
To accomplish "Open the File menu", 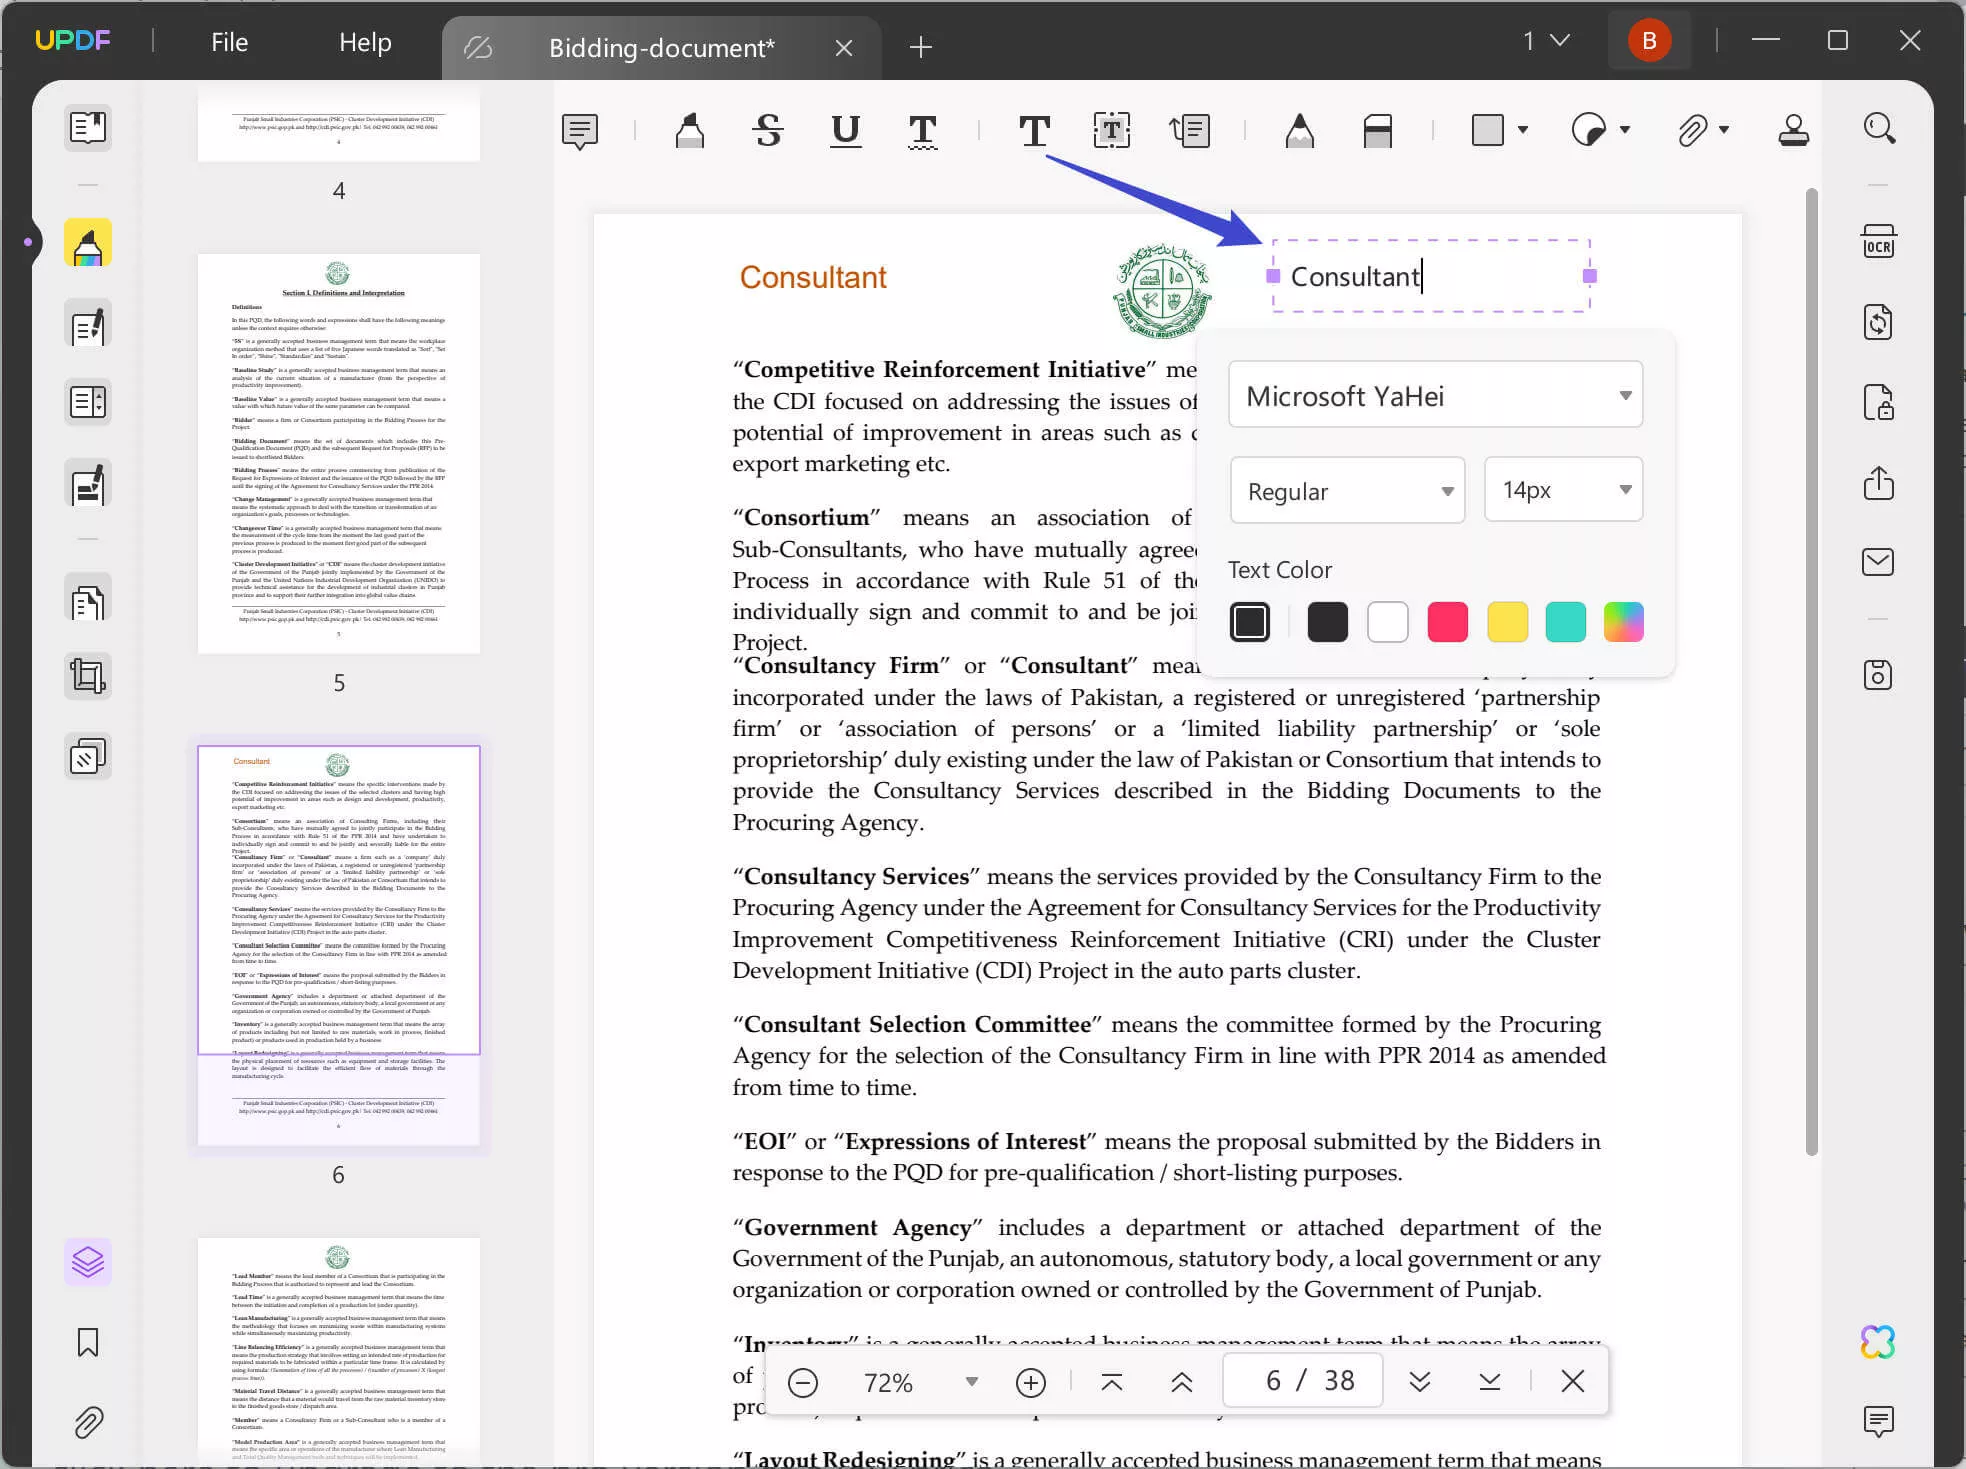I will click(x=229, y=41).
